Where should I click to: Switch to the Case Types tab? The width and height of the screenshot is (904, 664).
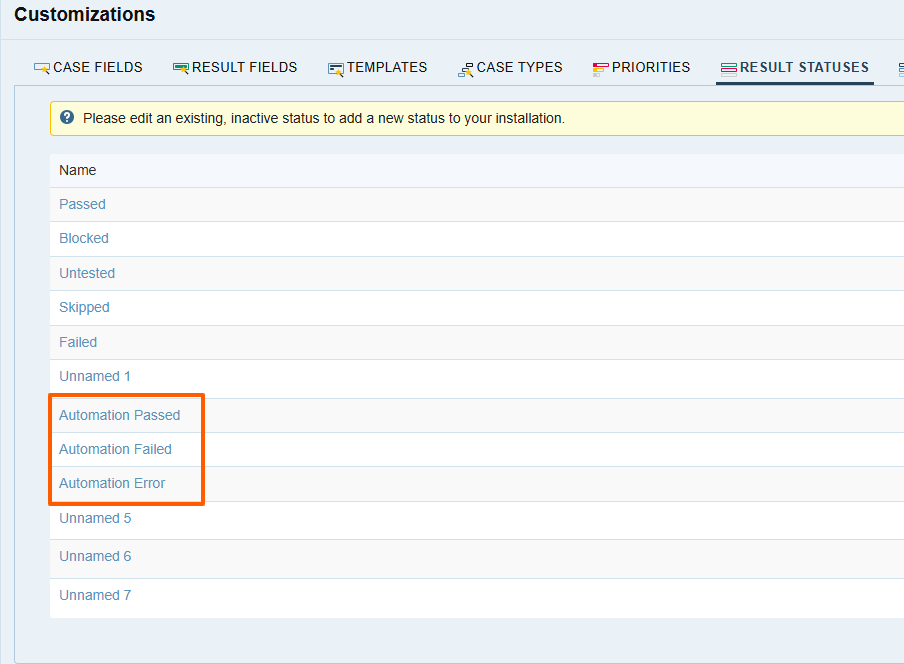(x=510, y=67)
